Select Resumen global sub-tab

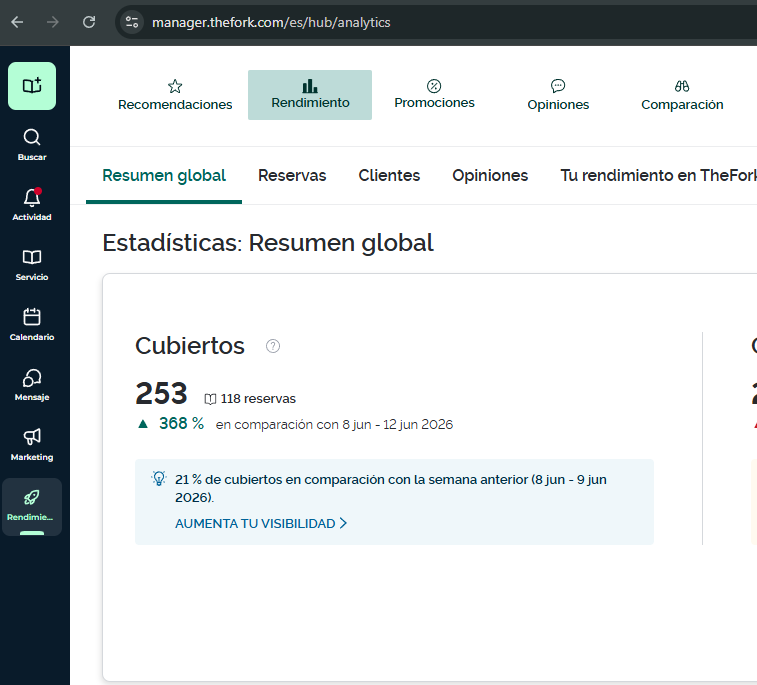coord(164,176)
